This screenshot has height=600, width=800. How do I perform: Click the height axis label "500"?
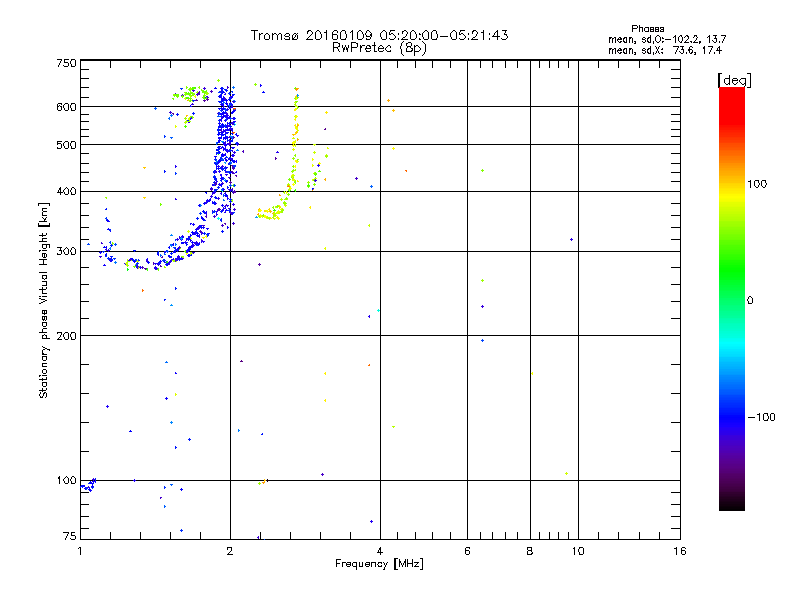coord(66,145)
